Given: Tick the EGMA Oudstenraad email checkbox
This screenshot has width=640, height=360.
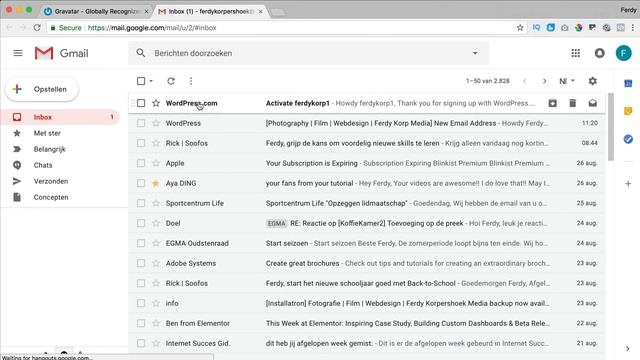Looking at the screenshot, I should [x=141, y=243].
